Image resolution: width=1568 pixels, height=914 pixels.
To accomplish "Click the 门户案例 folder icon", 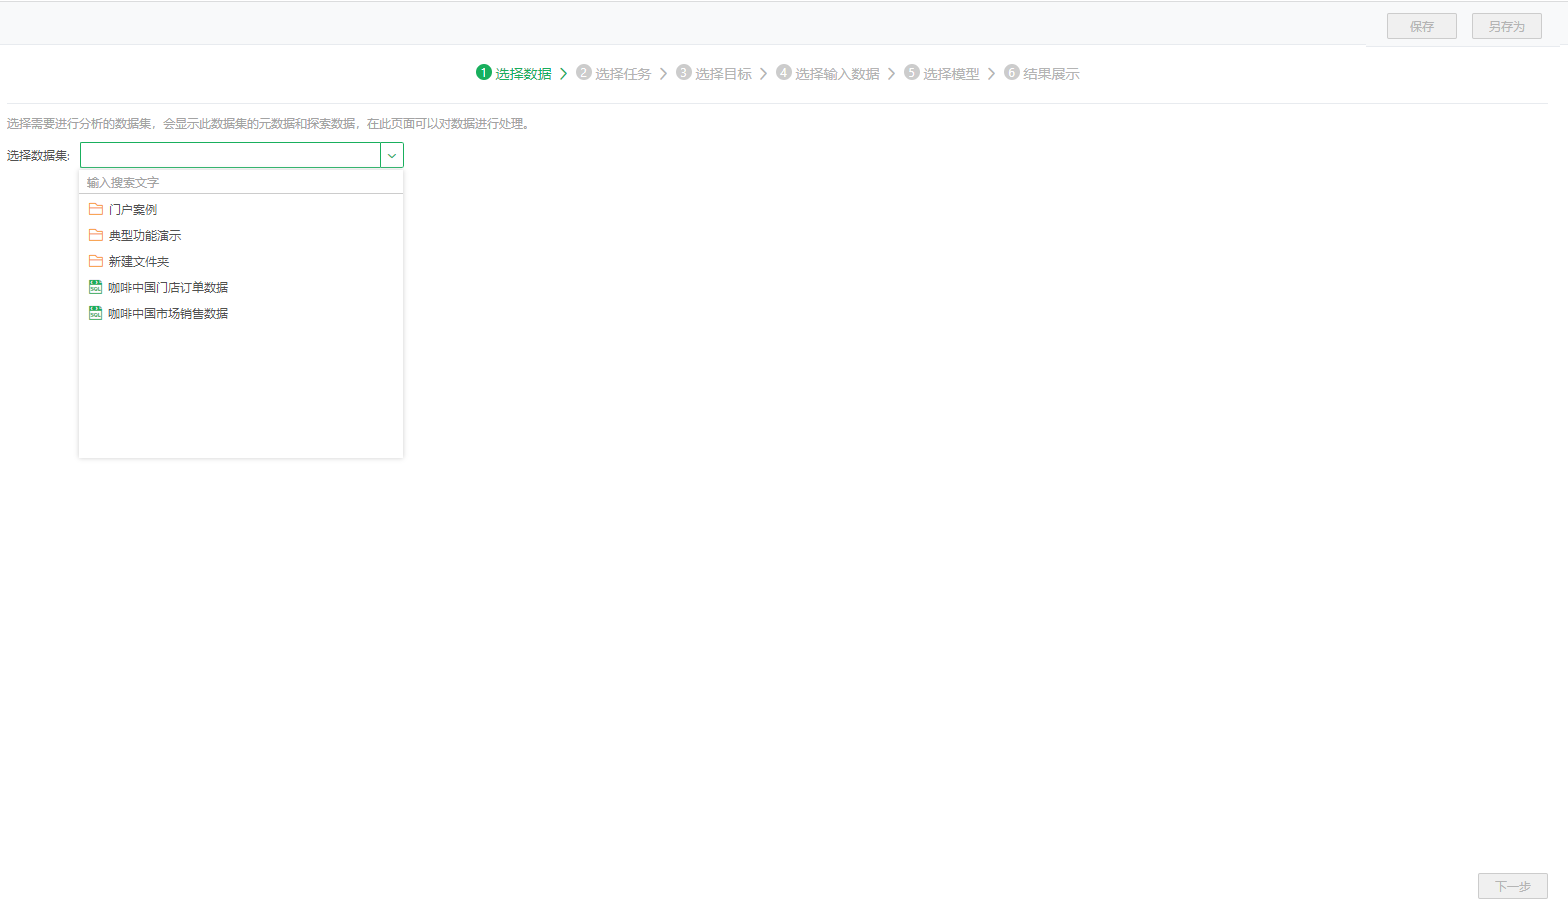I will click(96, 209).
